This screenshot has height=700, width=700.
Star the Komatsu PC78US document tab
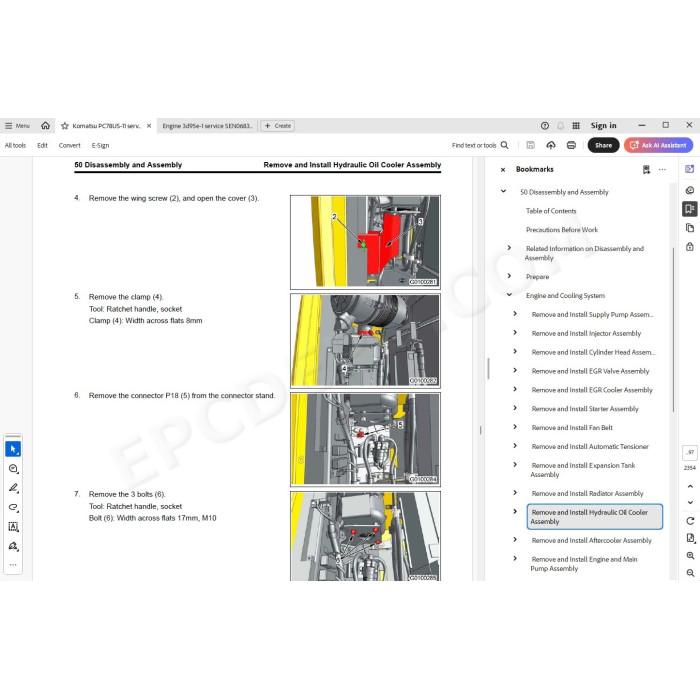tap(65, 126)
